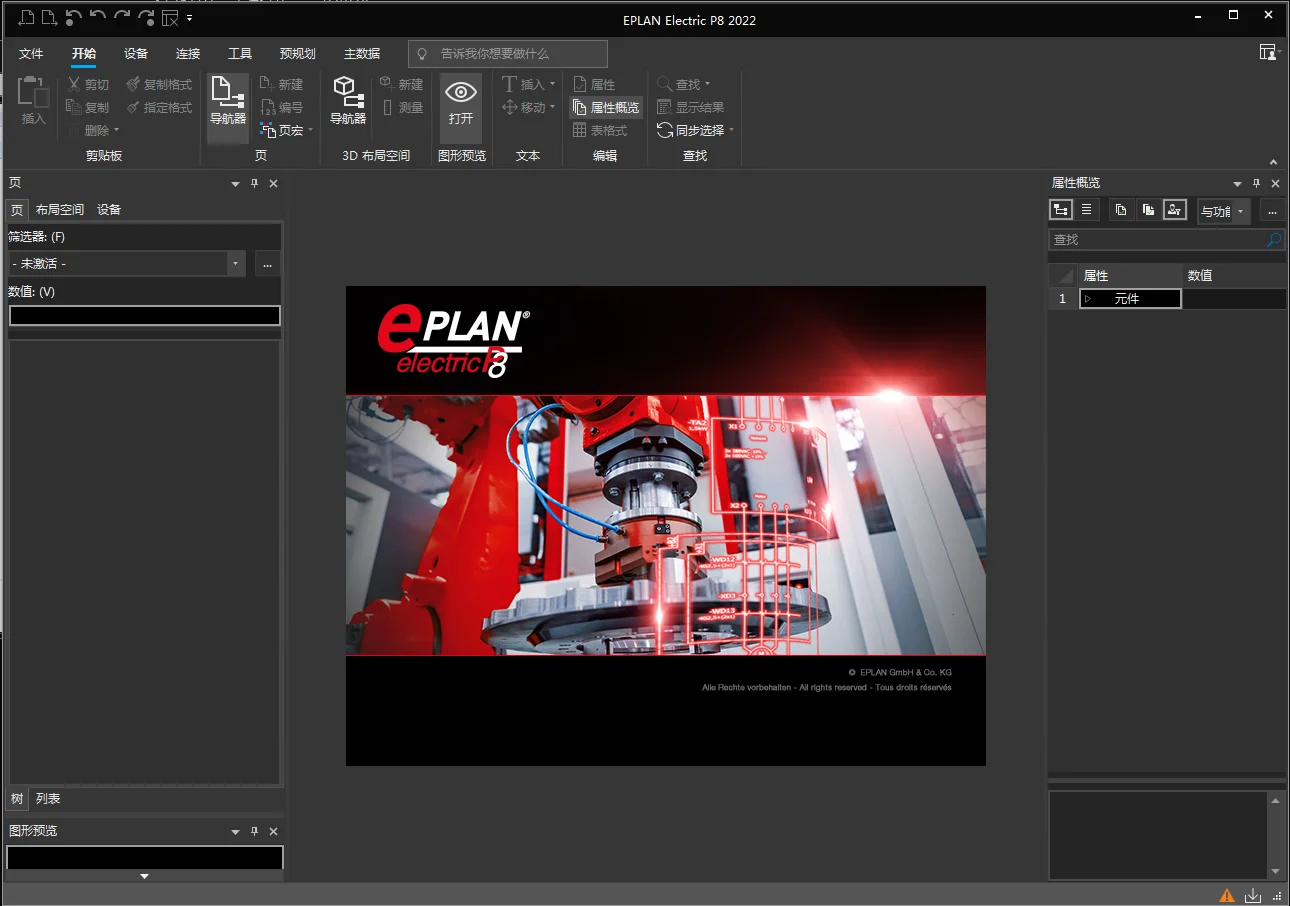Open the 页 navigator (导航器) in the ribbon
This screenshot has height=906, width=1290.
(x=228, y=101)
